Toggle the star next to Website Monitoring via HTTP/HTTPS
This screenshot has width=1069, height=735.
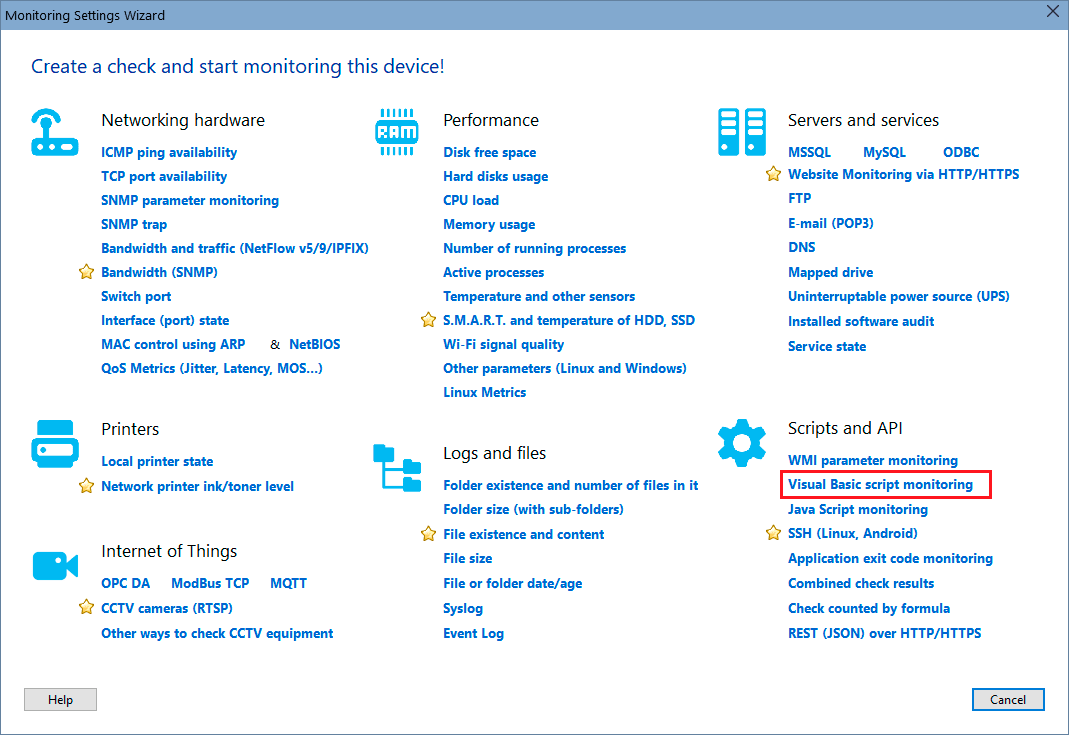(772, 174)
